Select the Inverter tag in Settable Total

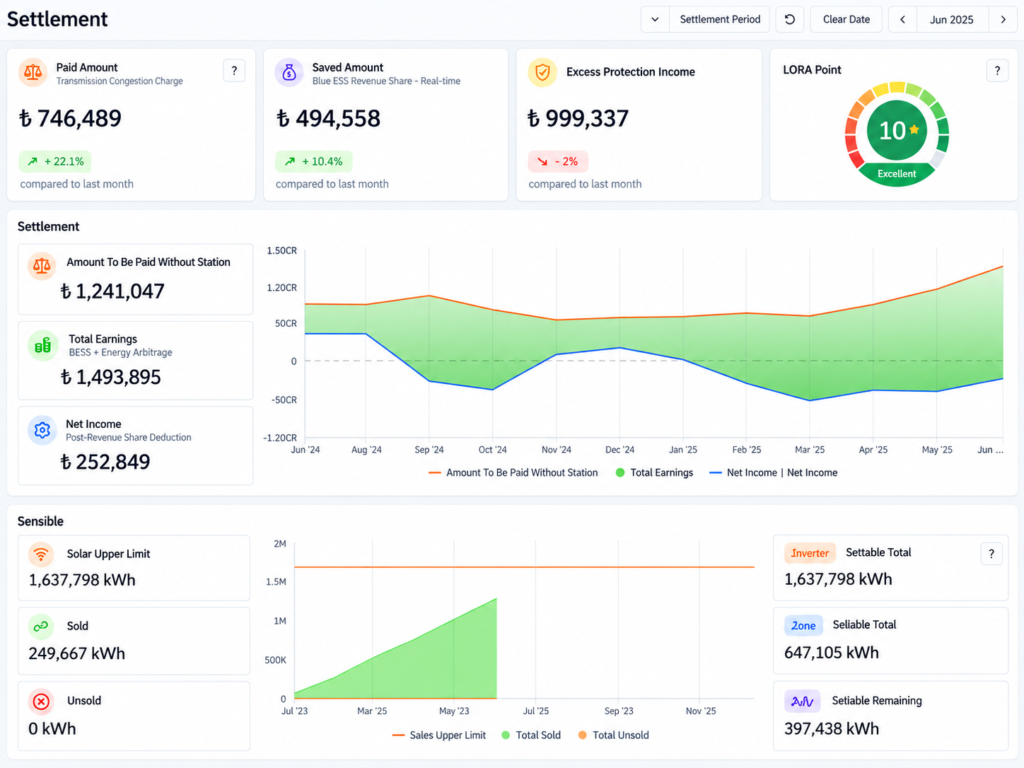click(810, 553)
